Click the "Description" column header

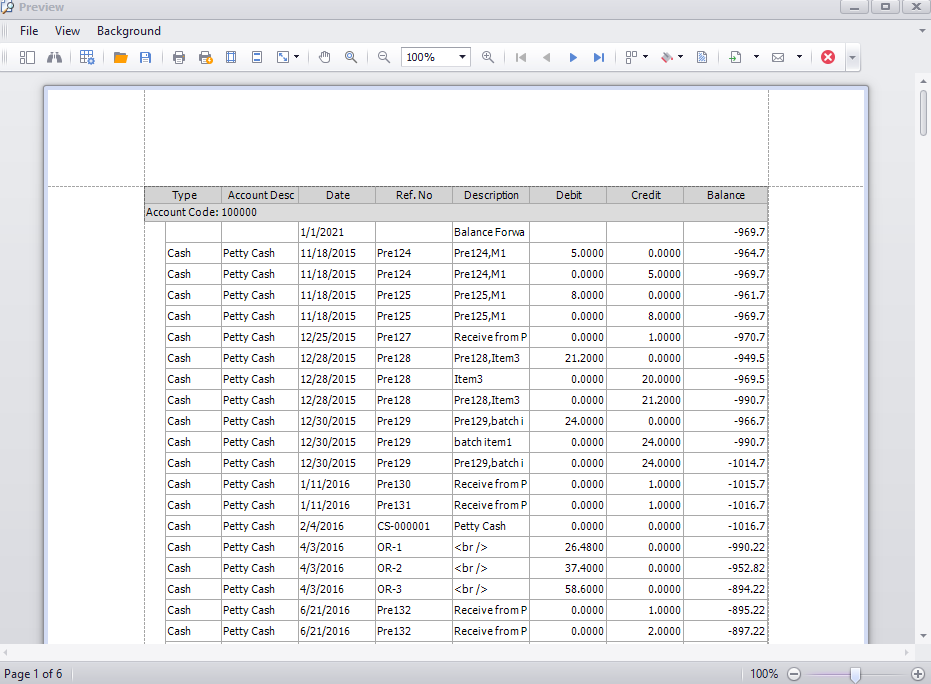[x=491, y=195]
